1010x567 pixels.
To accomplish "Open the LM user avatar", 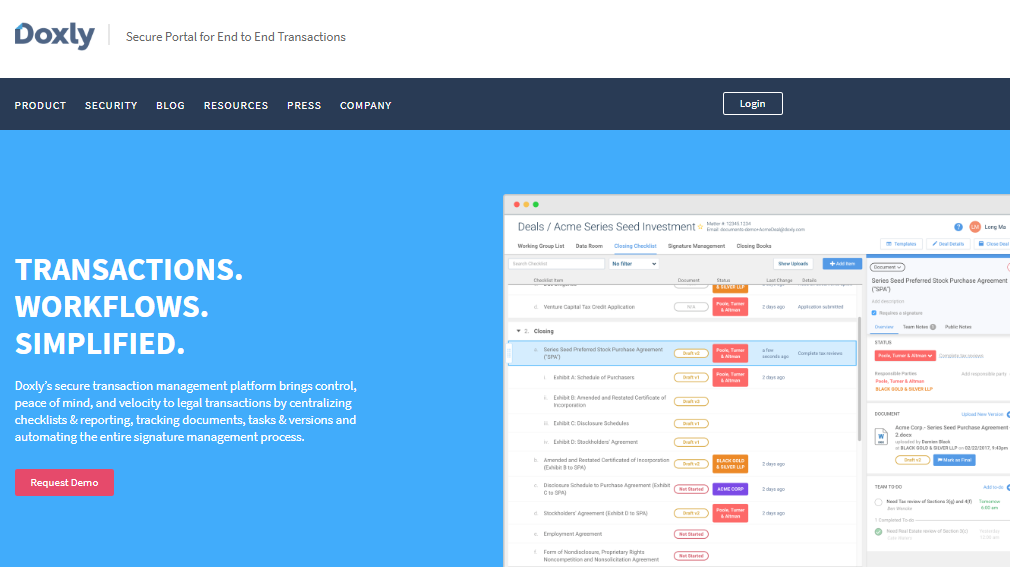I will tap(975, 227).
